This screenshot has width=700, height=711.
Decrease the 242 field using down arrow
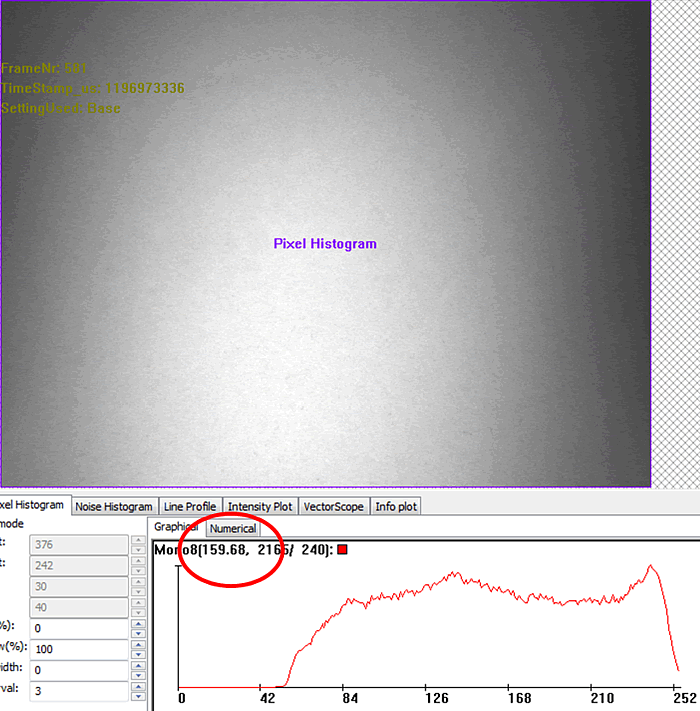pyautogui.click(x=139, y=570)
